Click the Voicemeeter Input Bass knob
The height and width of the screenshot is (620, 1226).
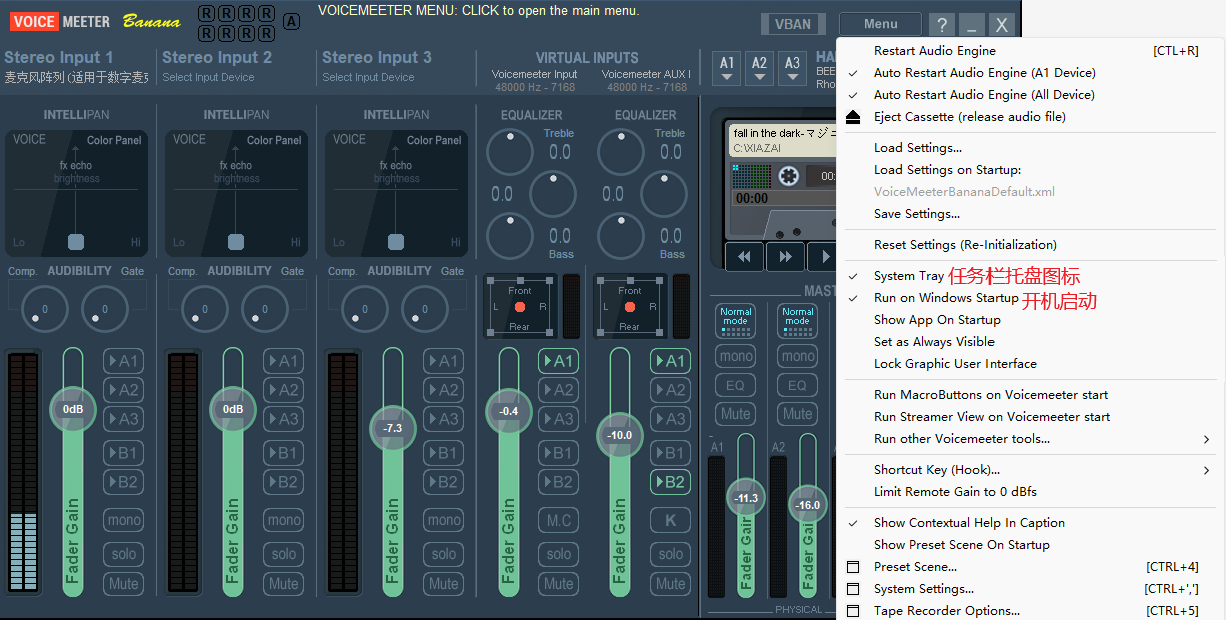pos(510,236)
